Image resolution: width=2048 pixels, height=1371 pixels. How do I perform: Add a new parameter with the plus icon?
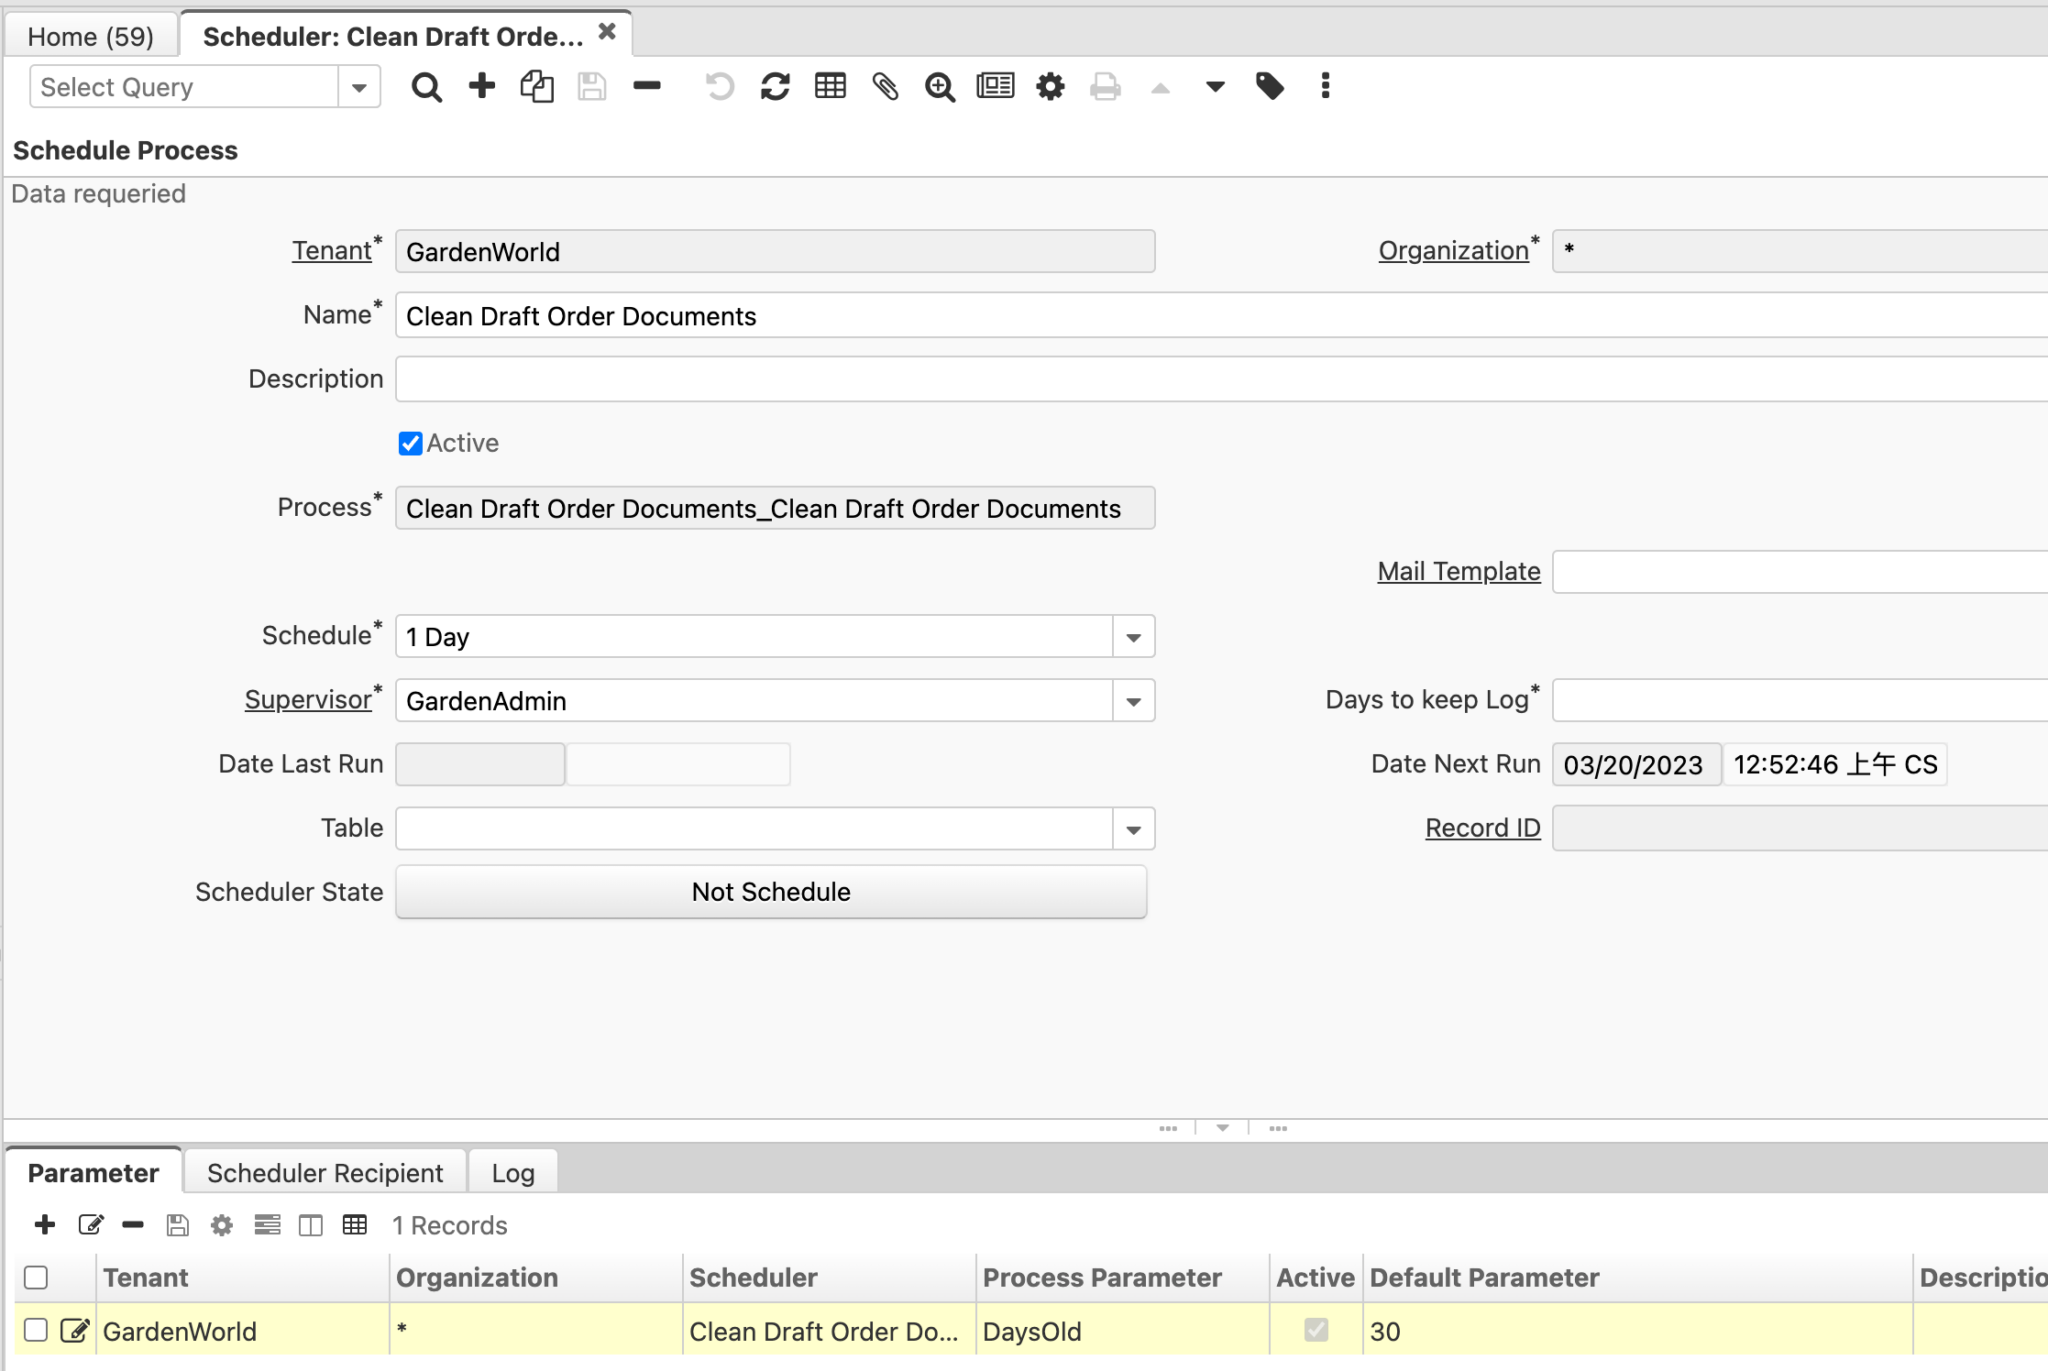[x=45, y=1225]
